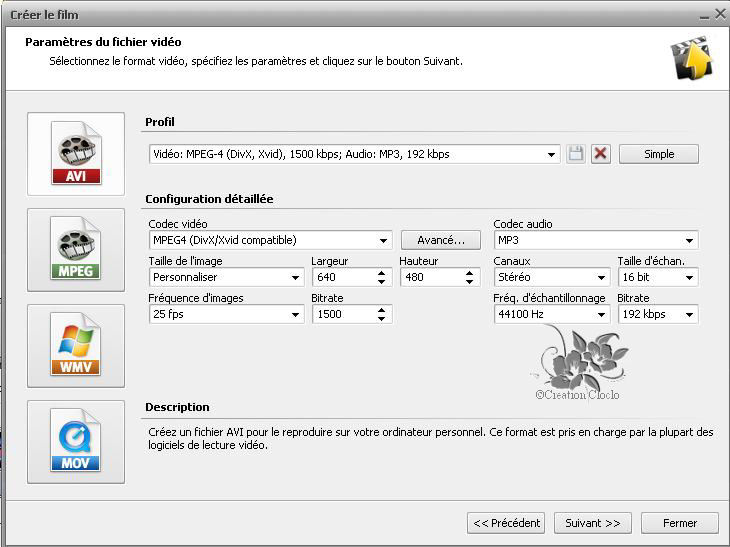Viewport: 730px width, 547px height.
Task: Expand the Codec vidéo dropdown
Action: point(384,241)
